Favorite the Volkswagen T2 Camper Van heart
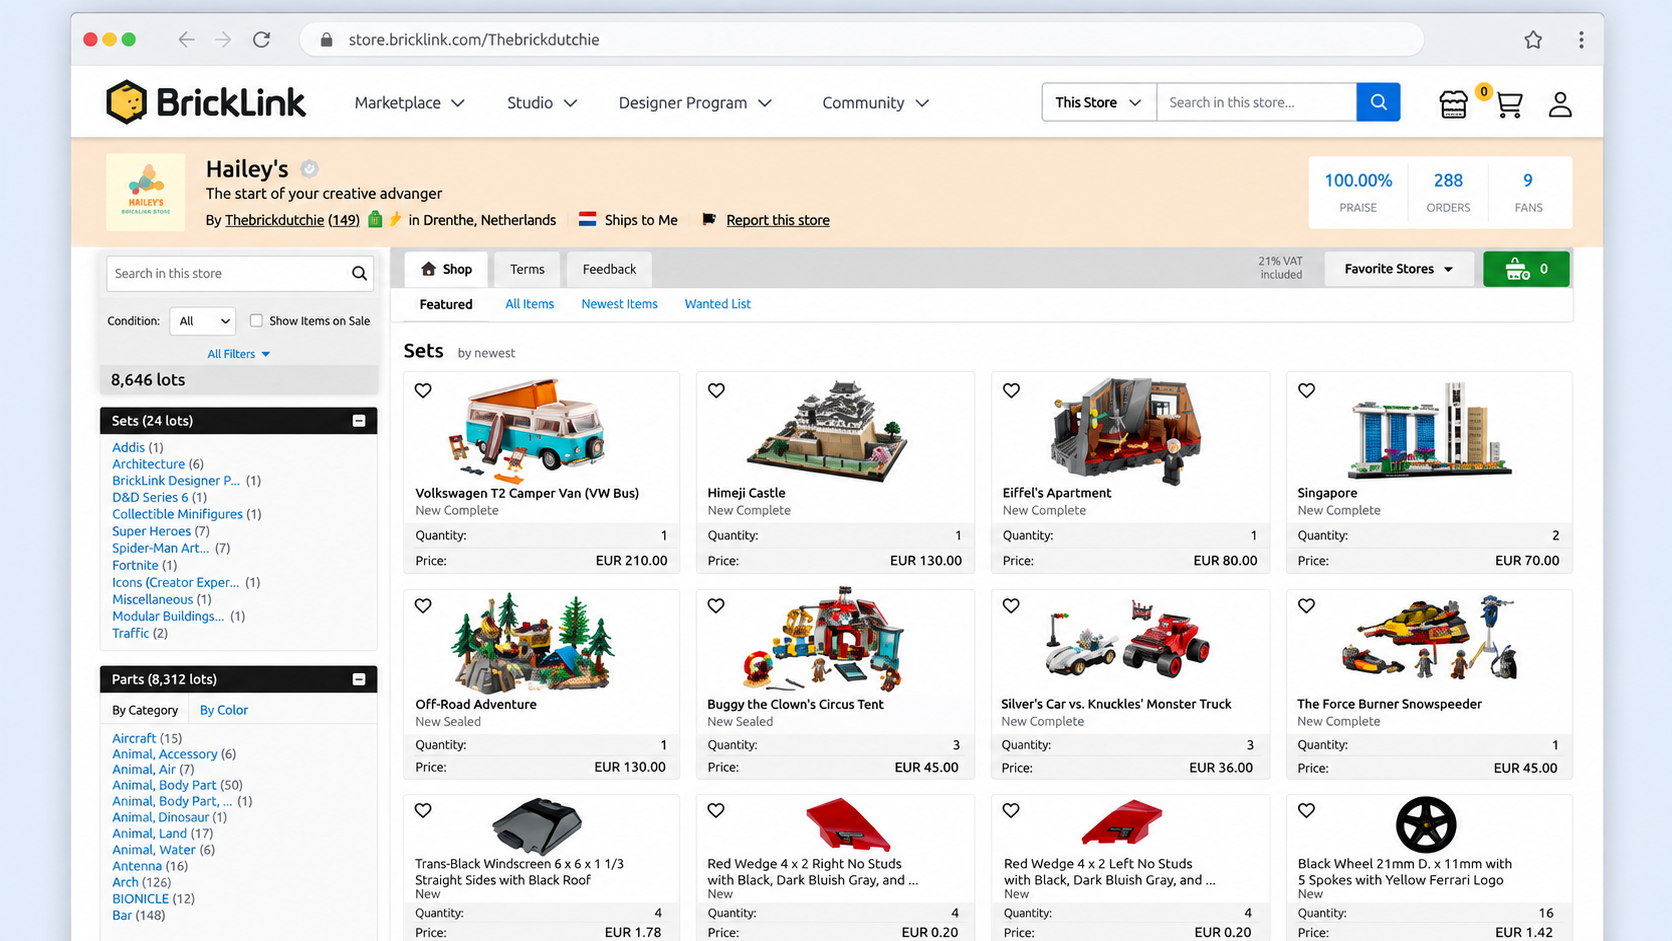Image resolution: width=1672 pixels, height=941 pixels. click(x=423, y=391)
